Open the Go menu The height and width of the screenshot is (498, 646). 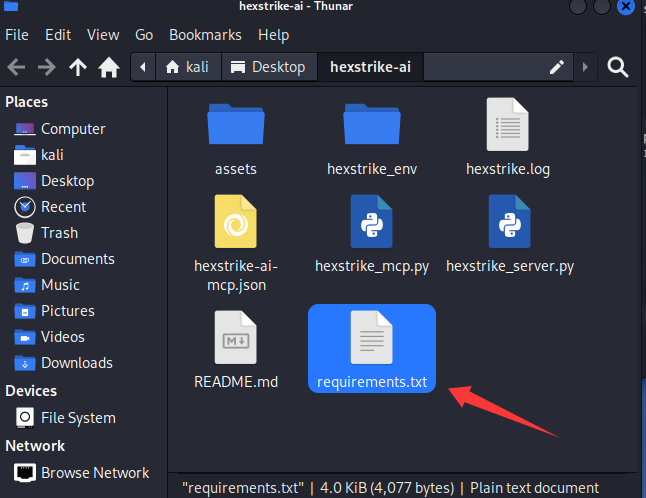[144, 35]
